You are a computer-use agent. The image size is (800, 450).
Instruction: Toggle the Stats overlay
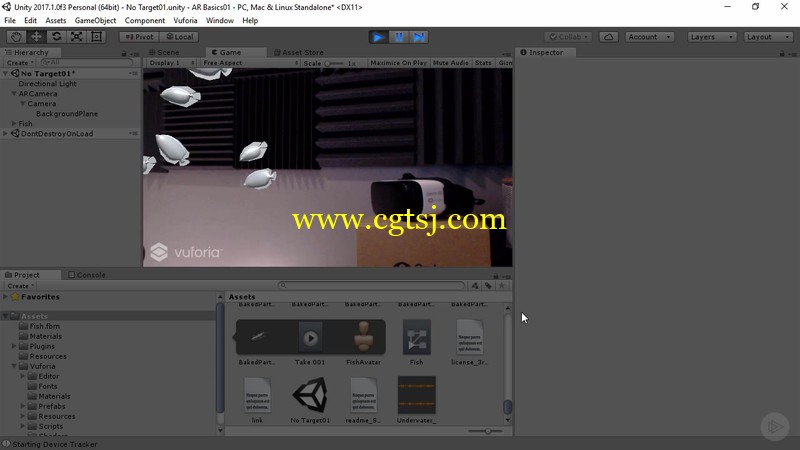point(483,63)
